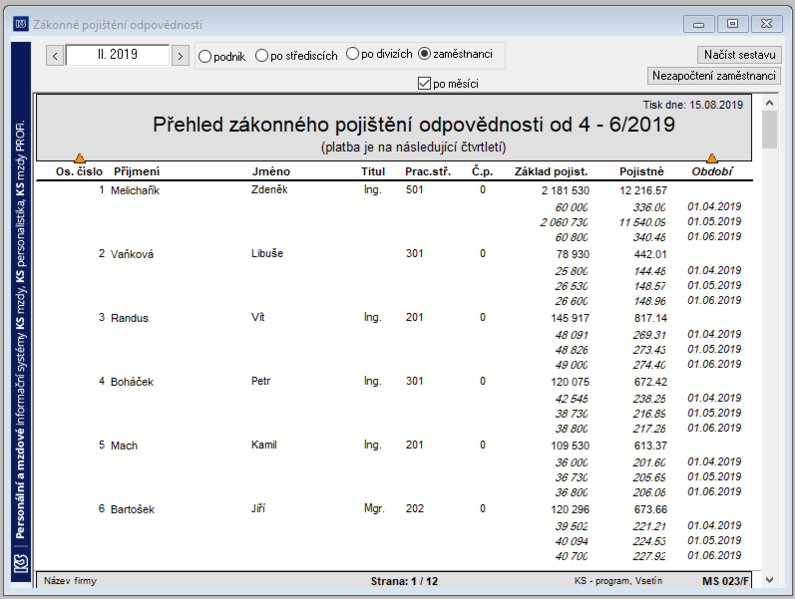Click the monthly amount 11 540.05

tap(642, 222)
